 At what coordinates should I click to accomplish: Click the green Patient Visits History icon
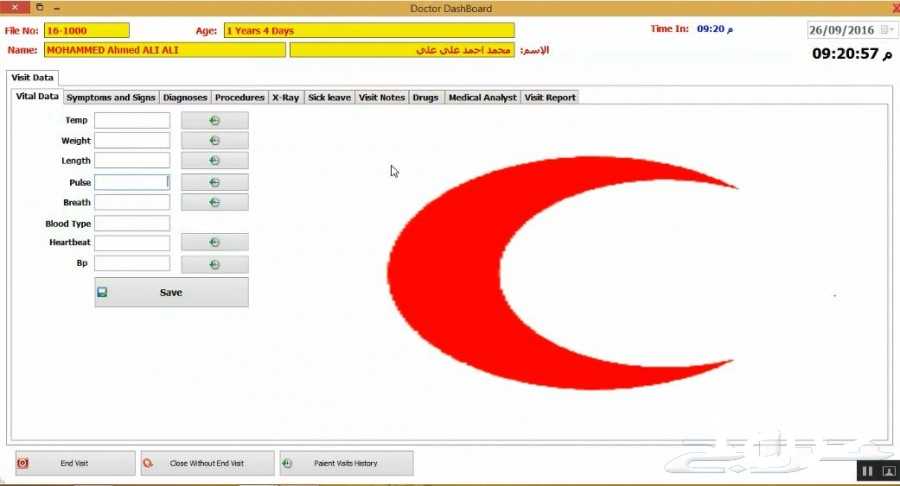point(287,463)
